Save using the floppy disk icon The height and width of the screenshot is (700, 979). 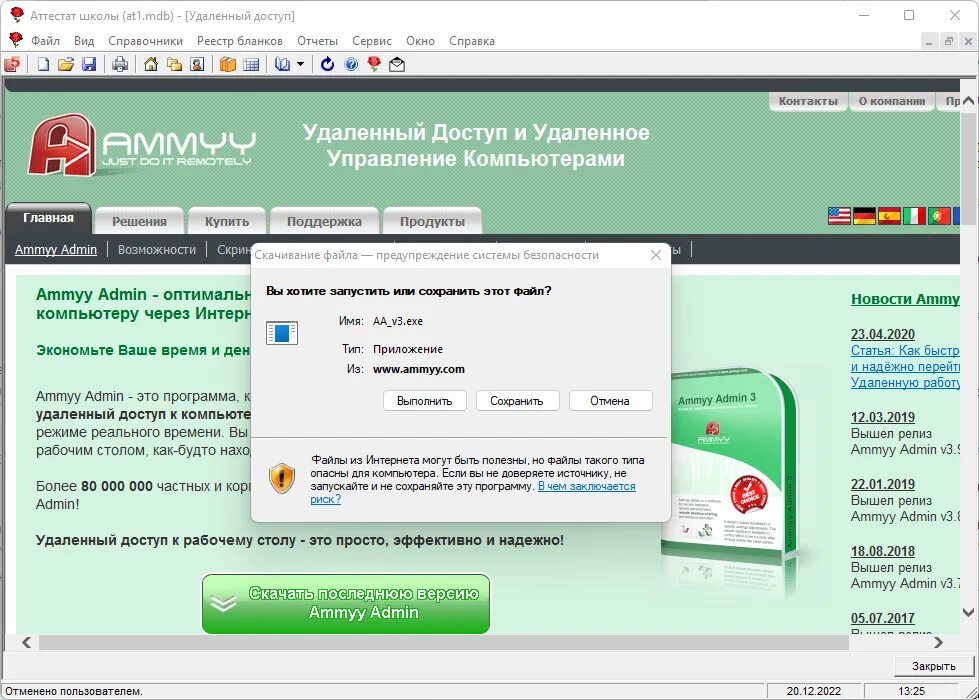point(89,64)
